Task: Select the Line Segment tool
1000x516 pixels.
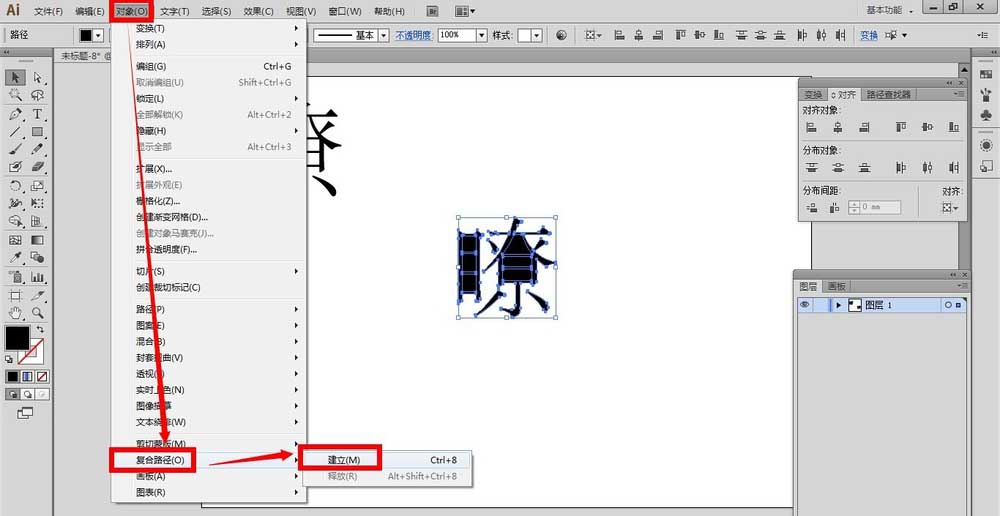Action: pos(16,132)
